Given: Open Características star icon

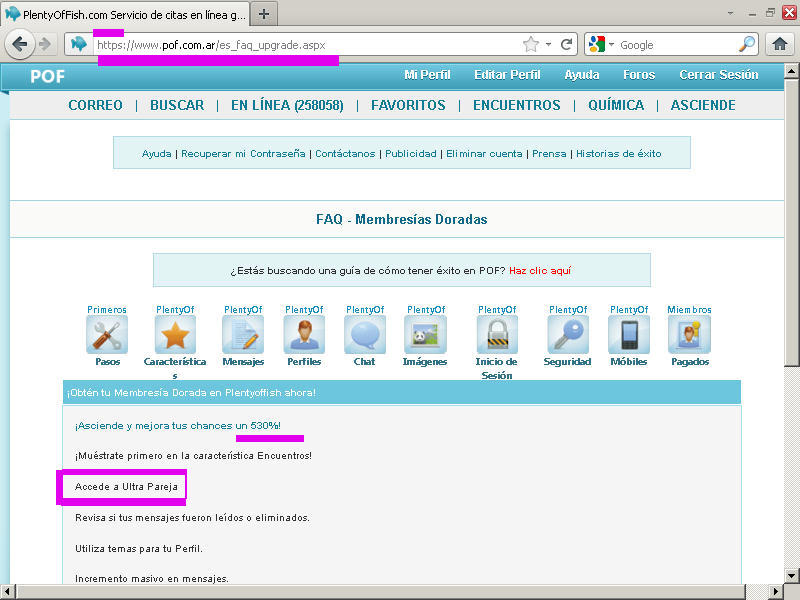Looking at the screenshot, I should coord(175,335).
